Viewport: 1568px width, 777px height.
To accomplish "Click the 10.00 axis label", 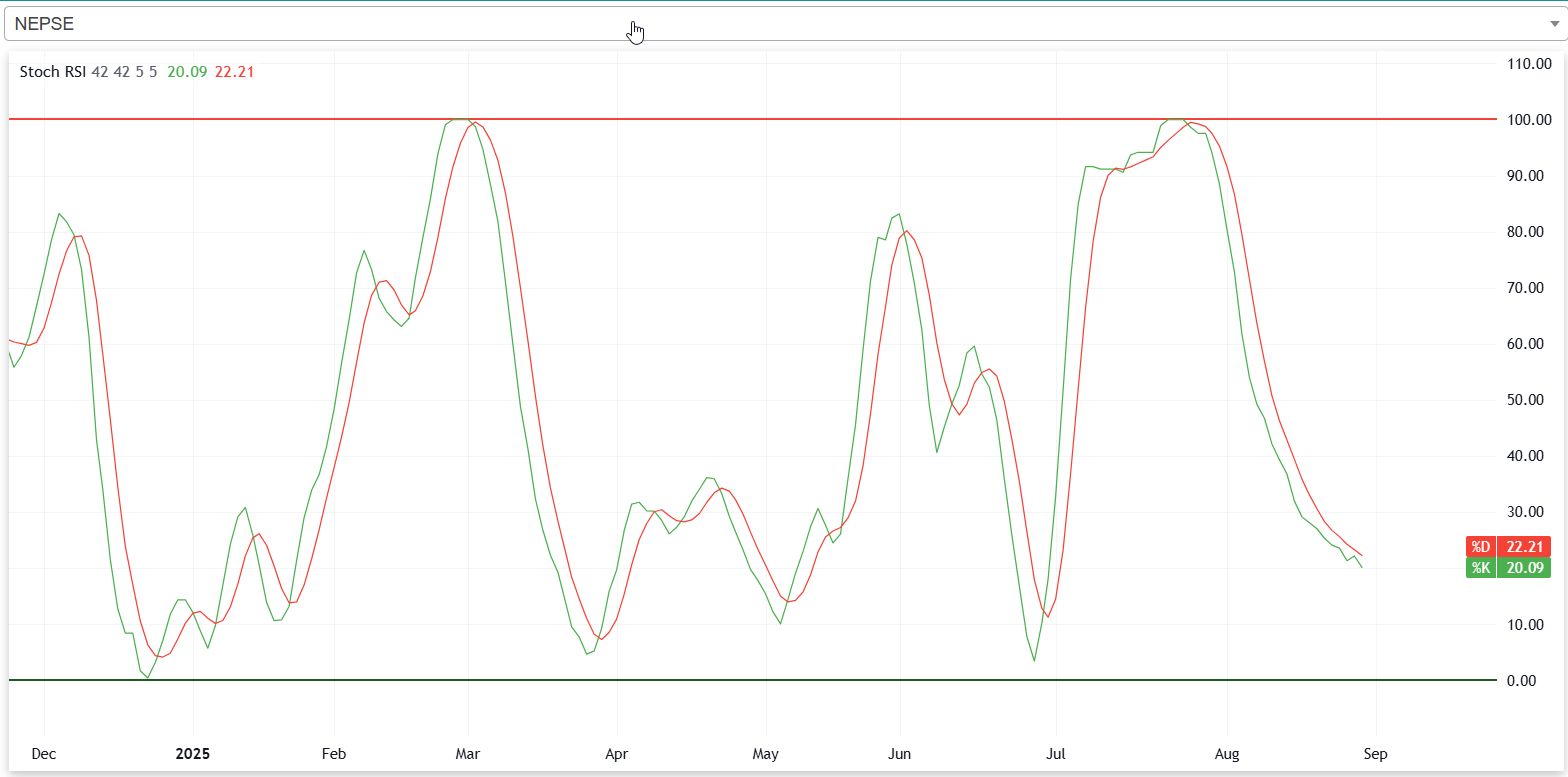I will pos(1525,625).
